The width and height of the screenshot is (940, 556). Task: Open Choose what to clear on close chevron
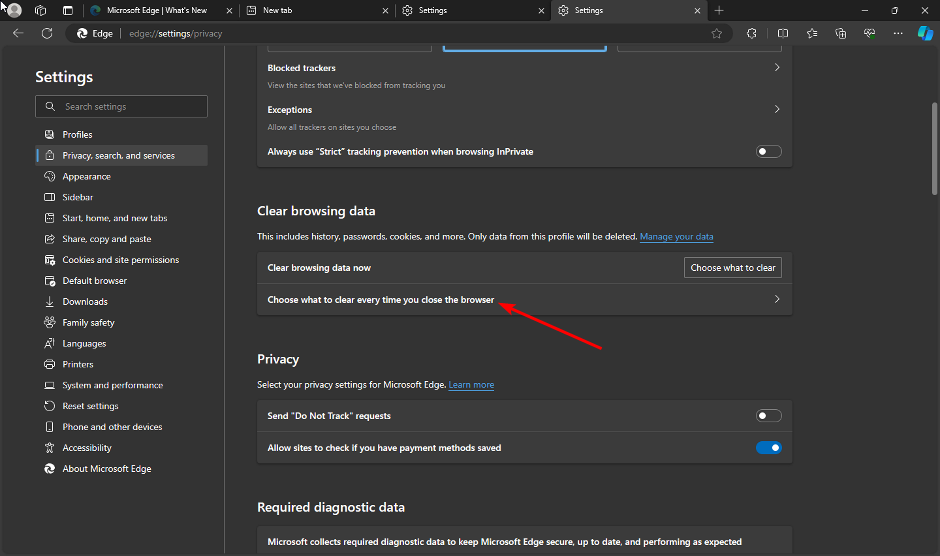tap(777, 299)
